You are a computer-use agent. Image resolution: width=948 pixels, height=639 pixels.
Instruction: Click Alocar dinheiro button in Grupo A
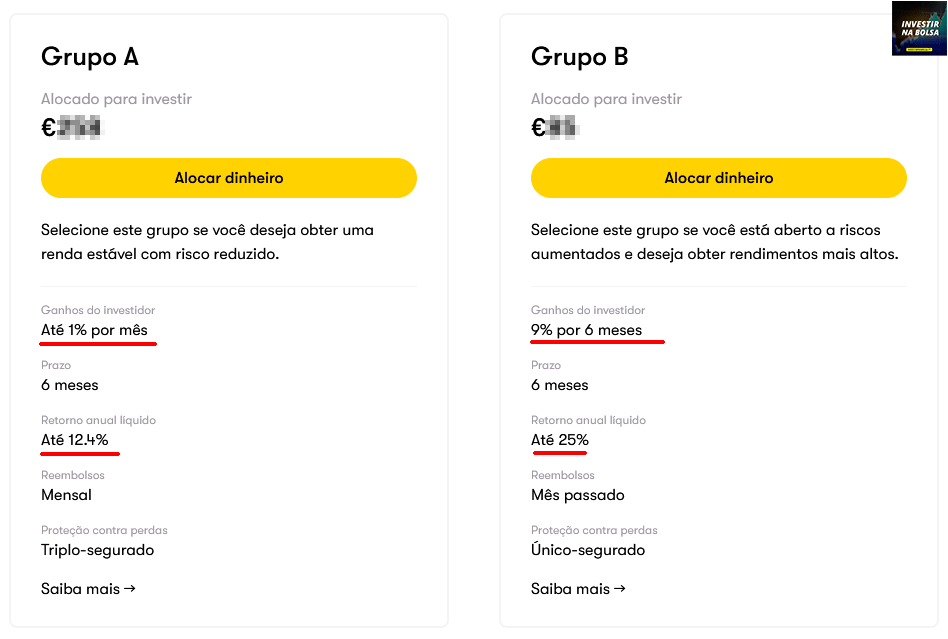(x=228, y=178)
